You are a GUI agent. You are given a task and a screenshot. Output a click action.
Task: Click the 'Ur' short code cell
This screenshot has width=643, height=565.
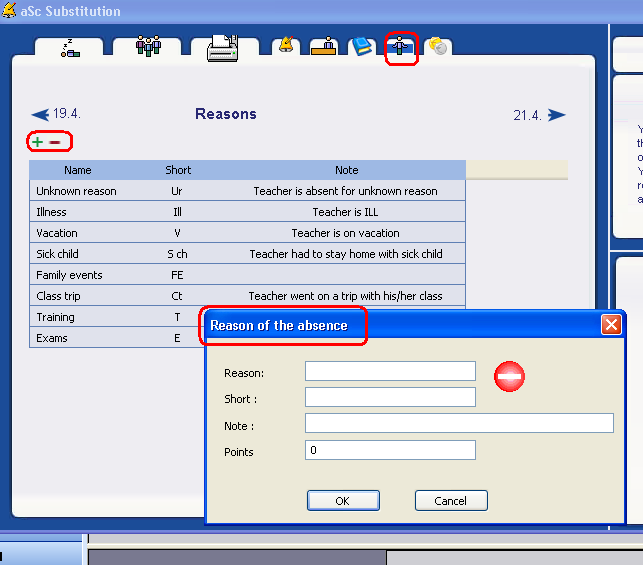[177, 191]
